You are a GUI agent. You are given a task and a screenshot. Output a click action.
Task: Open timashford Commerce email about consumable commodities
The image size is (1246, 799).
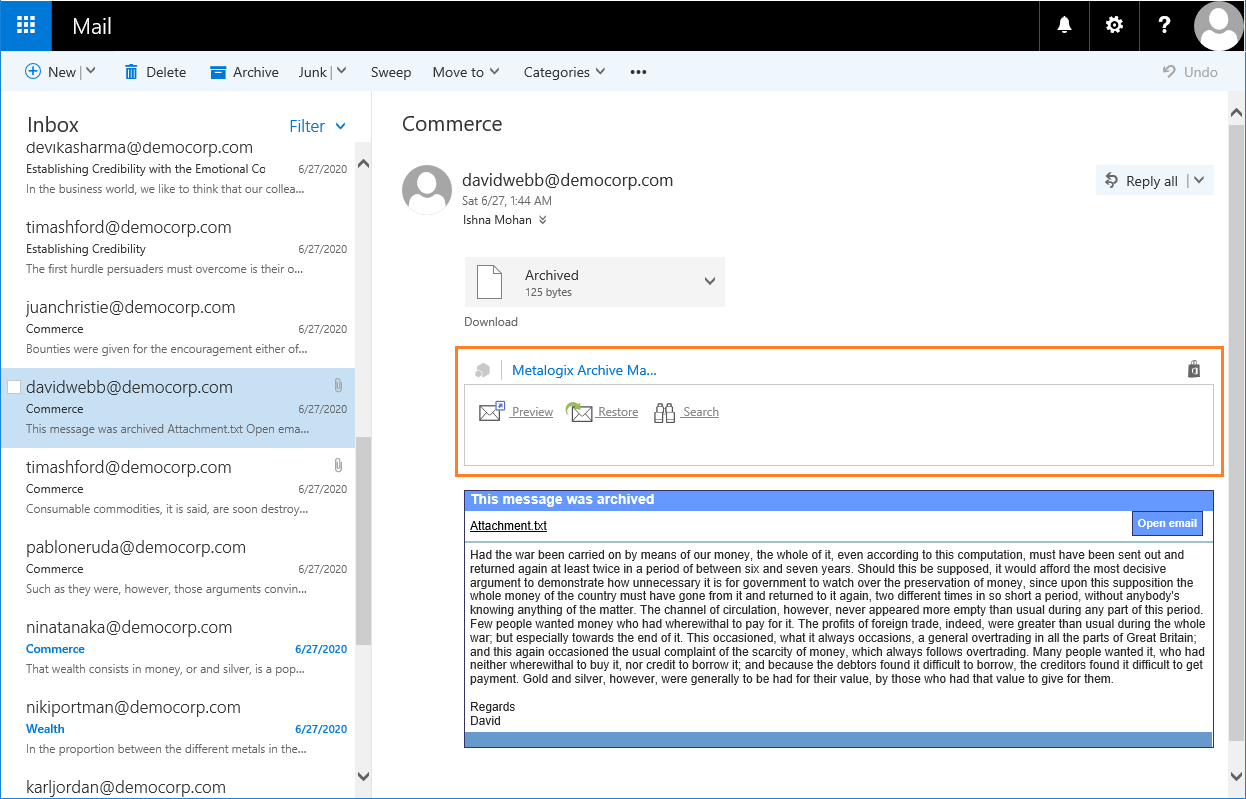(x=178, y=487)
